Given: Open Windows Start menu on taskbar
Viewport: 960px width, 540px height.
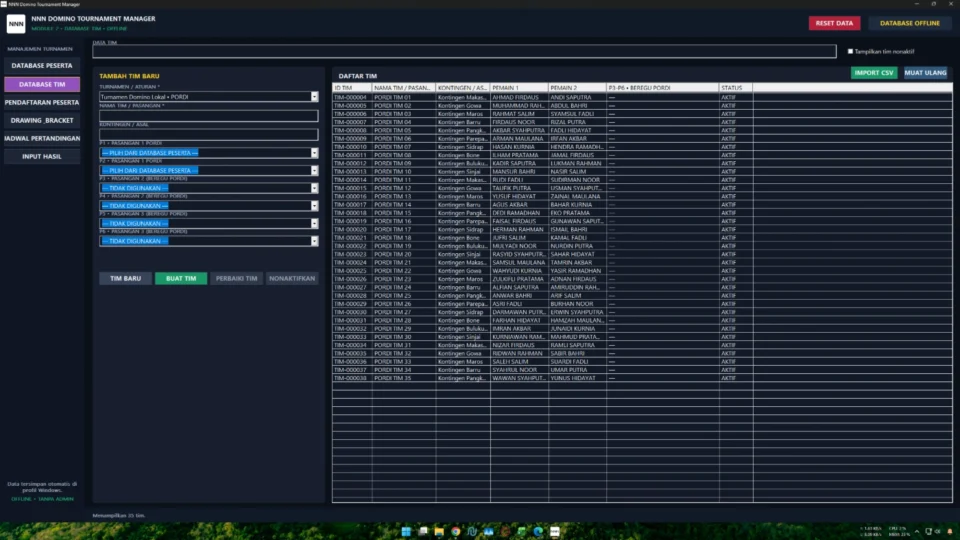Looking at the screenshot, I should click(406, 531).
